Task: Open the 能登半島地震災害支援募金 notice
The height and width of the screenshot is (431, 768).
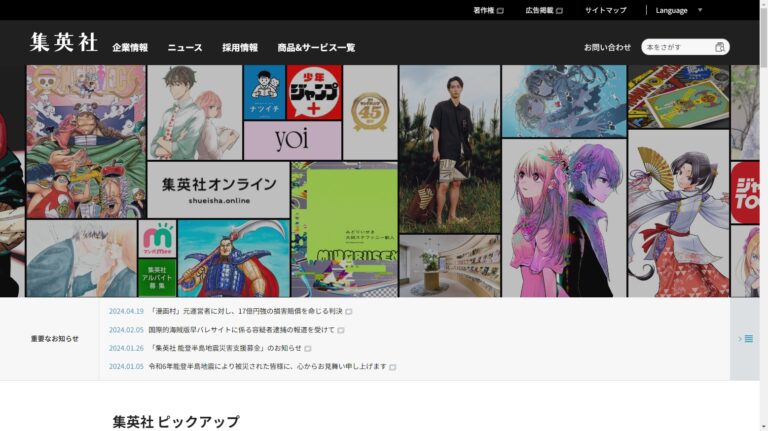Action: tap(225, 348)
